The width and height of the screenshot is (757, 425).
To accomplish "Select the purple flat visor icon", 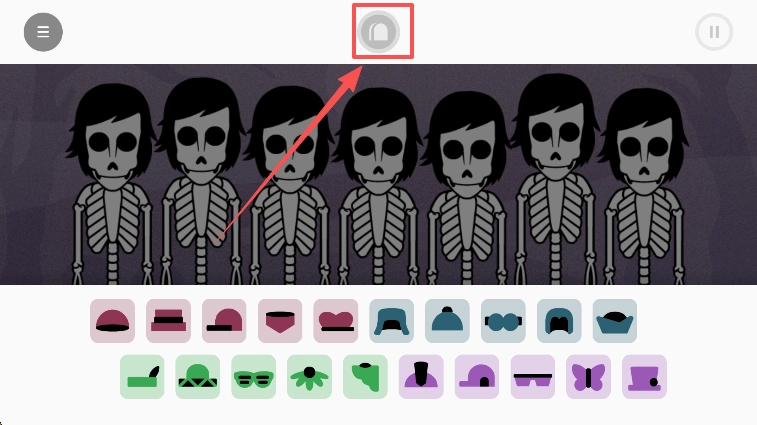I will 533,377.
